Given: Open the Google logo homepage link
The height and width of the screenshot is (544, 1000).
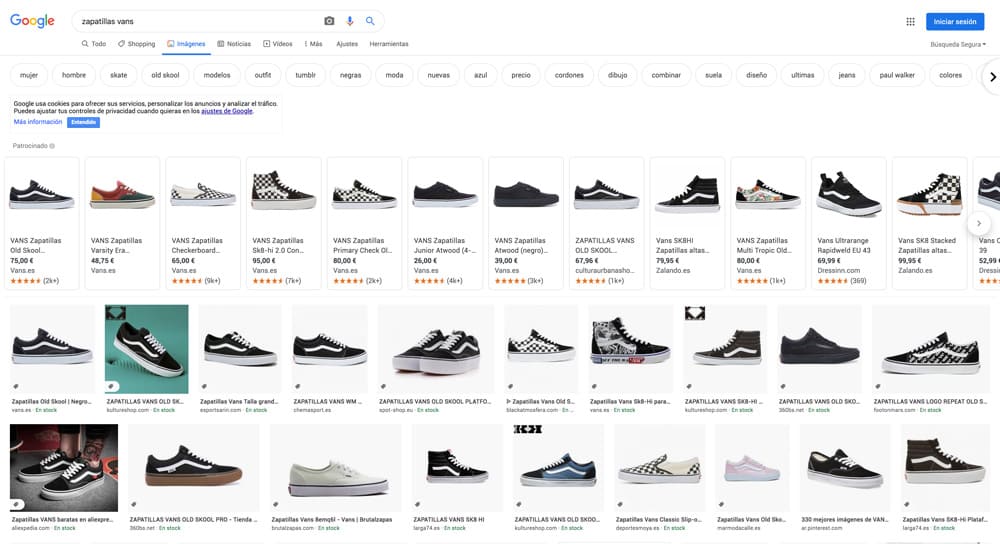Looking at the screenshot, I should coord(33,20).
